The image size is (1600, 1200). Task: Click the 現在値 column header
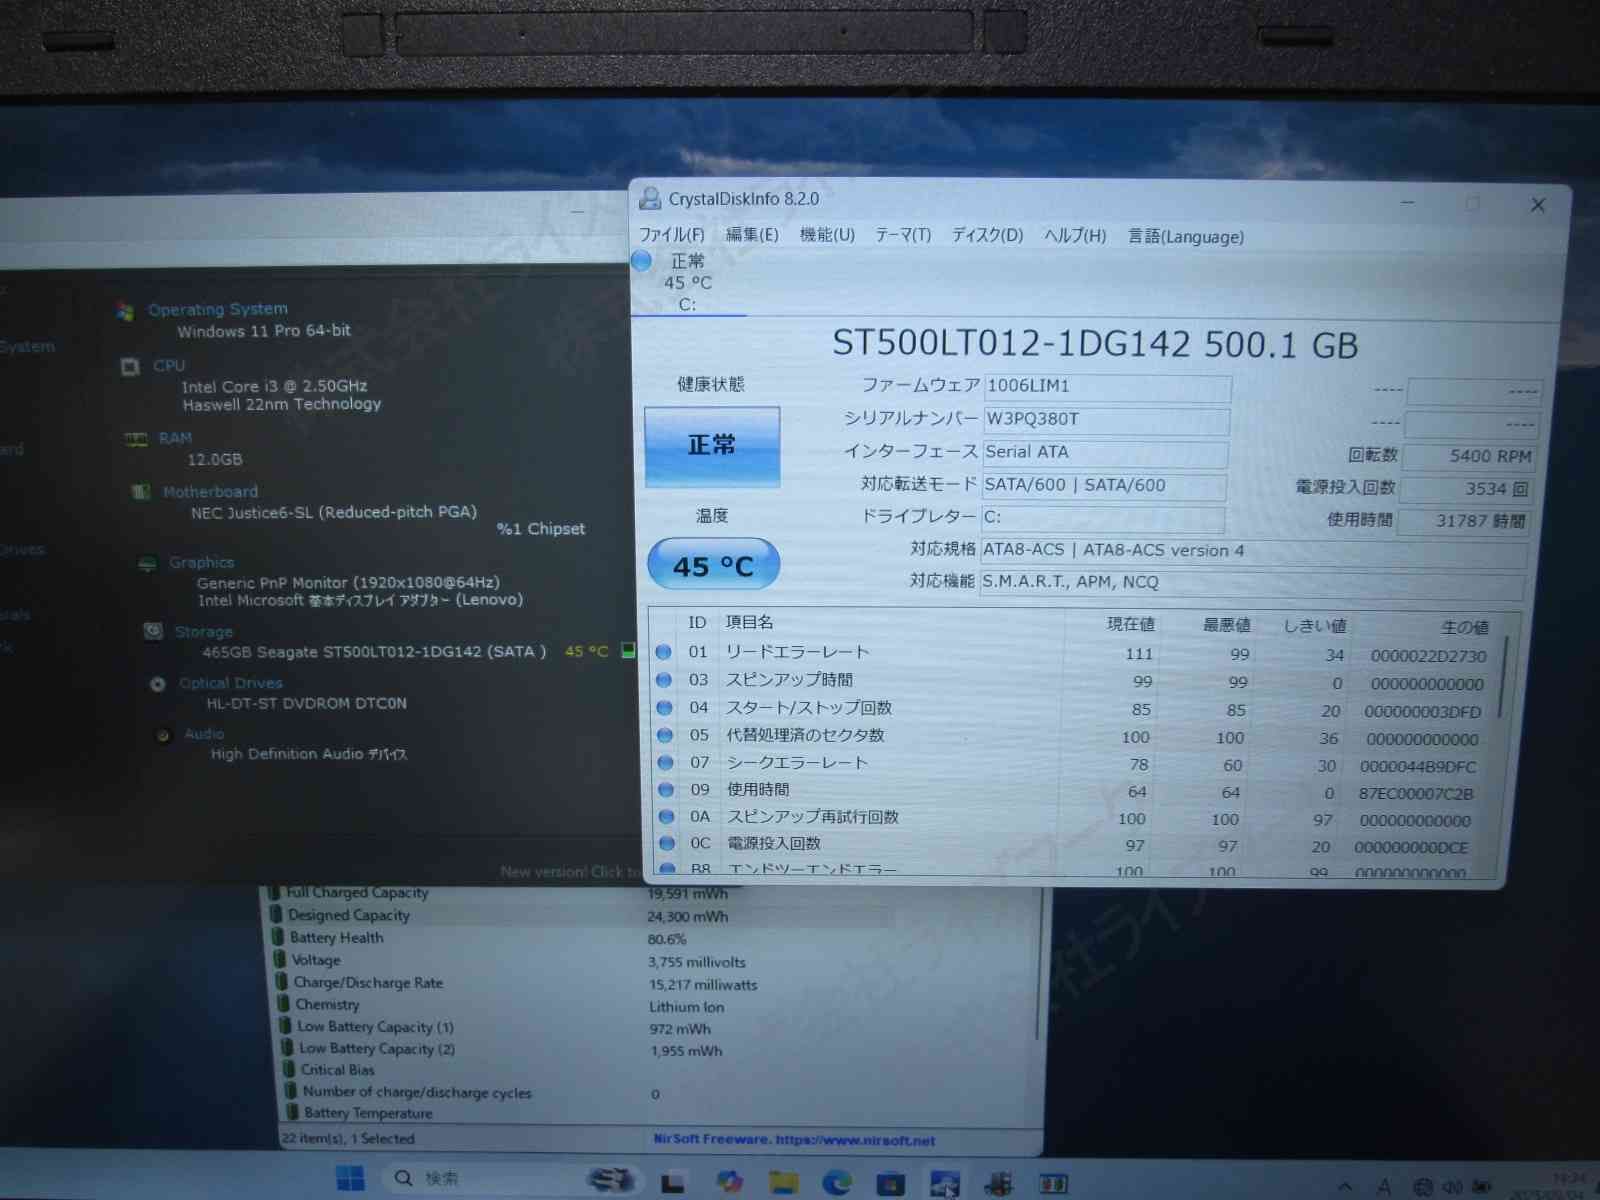1131,624
